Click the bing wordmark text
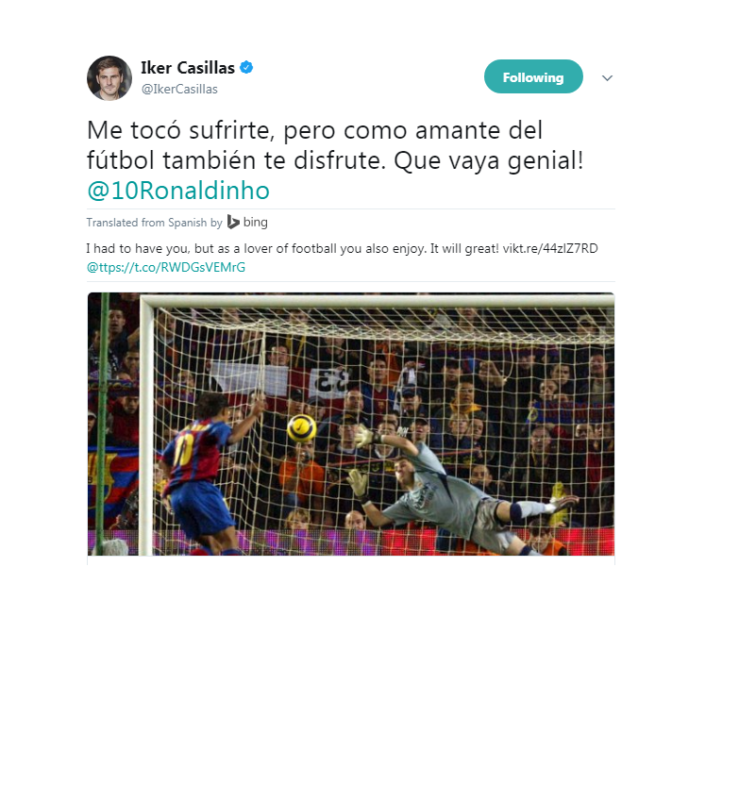This screenshot has height=800, width=756. [x=255, y=222]
